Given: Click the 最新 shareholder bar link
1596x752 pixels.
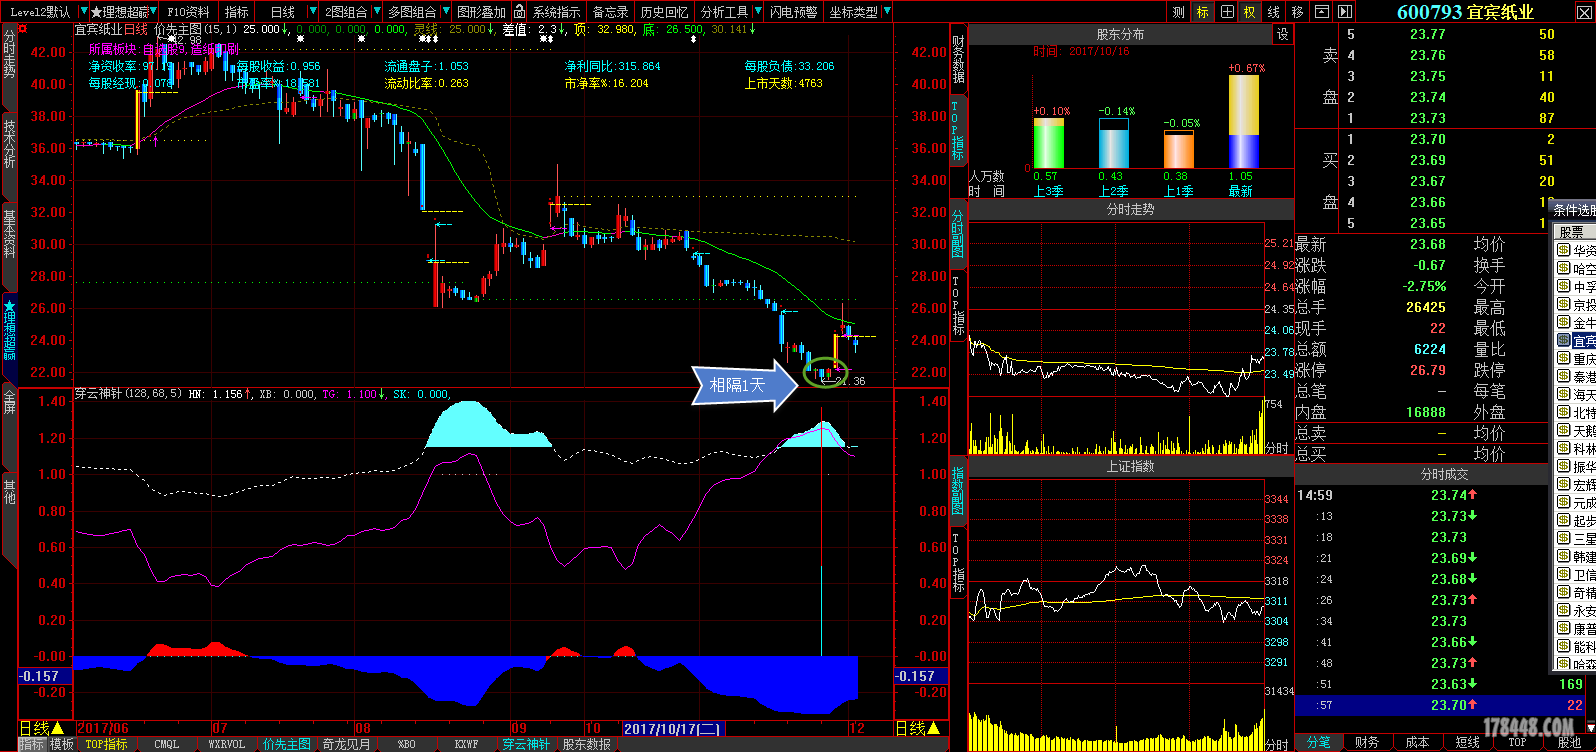Looking at the screenshot, I should pyautogui.click(x=1240, y=191).
